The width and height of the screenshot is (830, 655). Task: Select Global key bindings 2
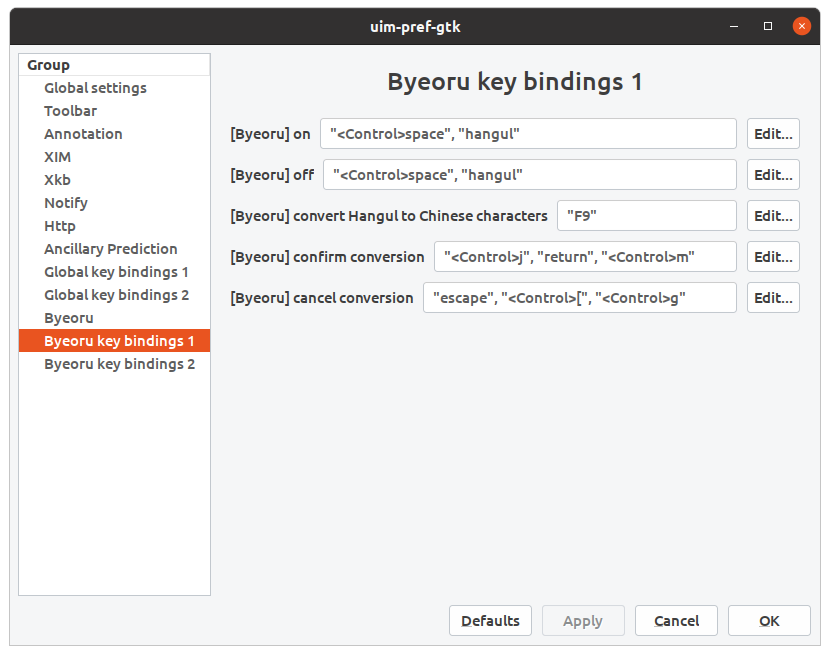(x=114, y=295)
